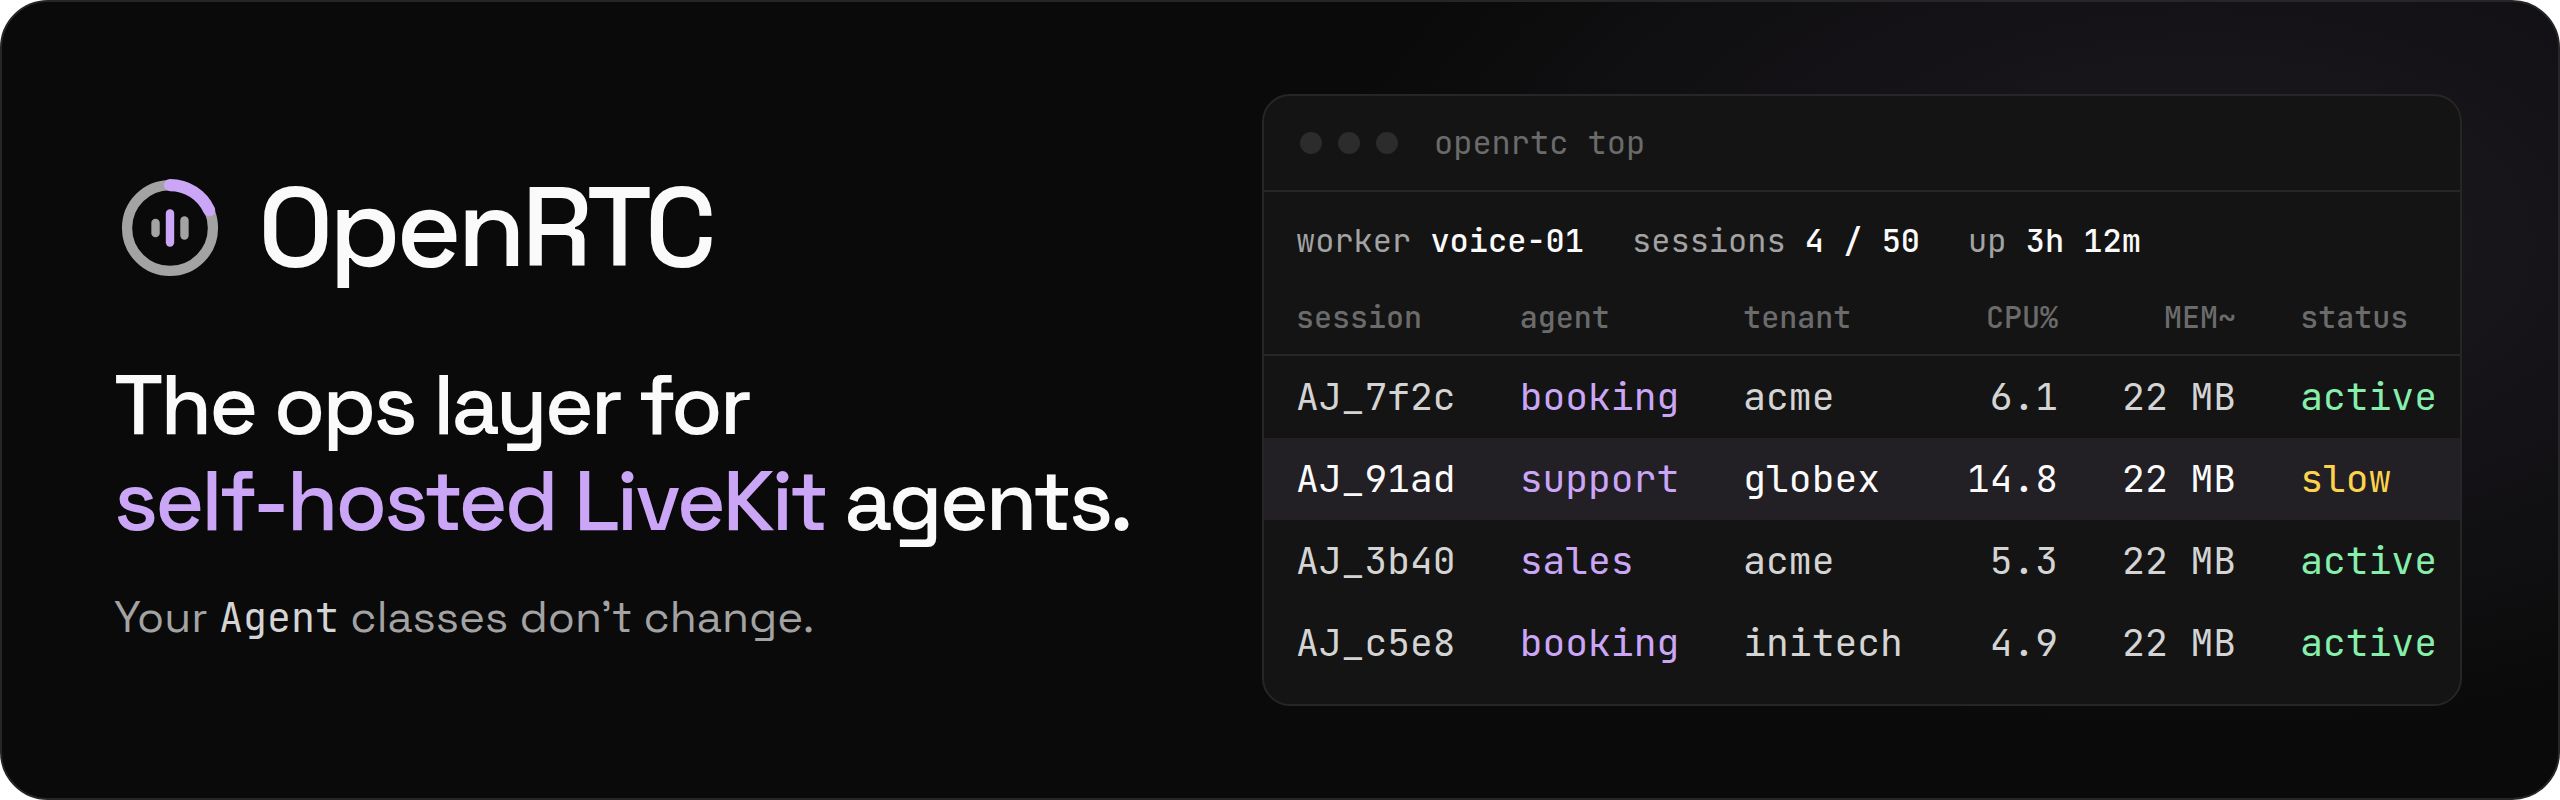Click 'acme' tenant in AJ_3b40 row
Screen dimensions: 2560x800
(1789, 563)
